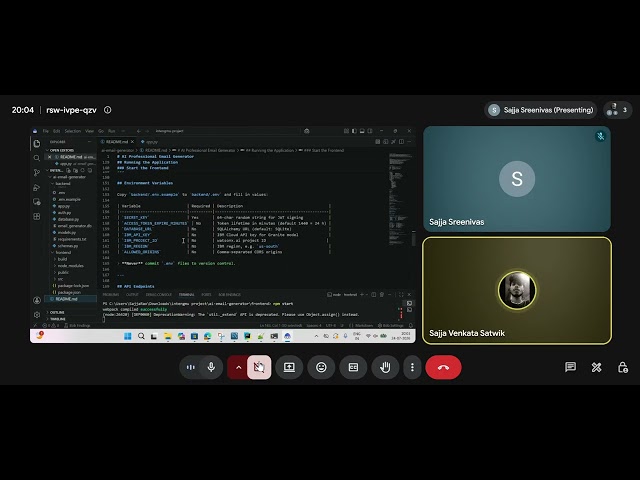Open the Run menu in VS Code
The height and width of the screenshot is (480, 640).
point(111,131)
